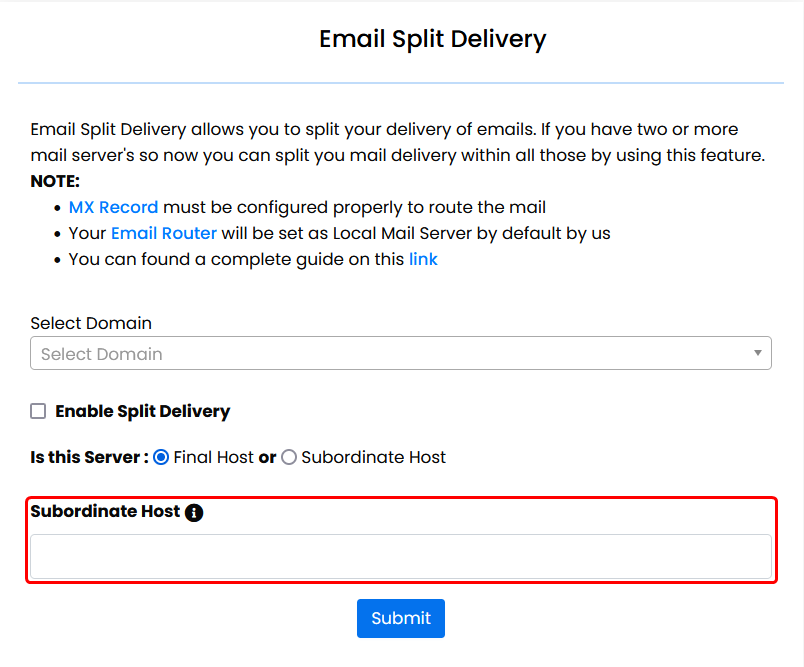Follow the Email Router link
The image size is (804, 667).
click(164, 233)
